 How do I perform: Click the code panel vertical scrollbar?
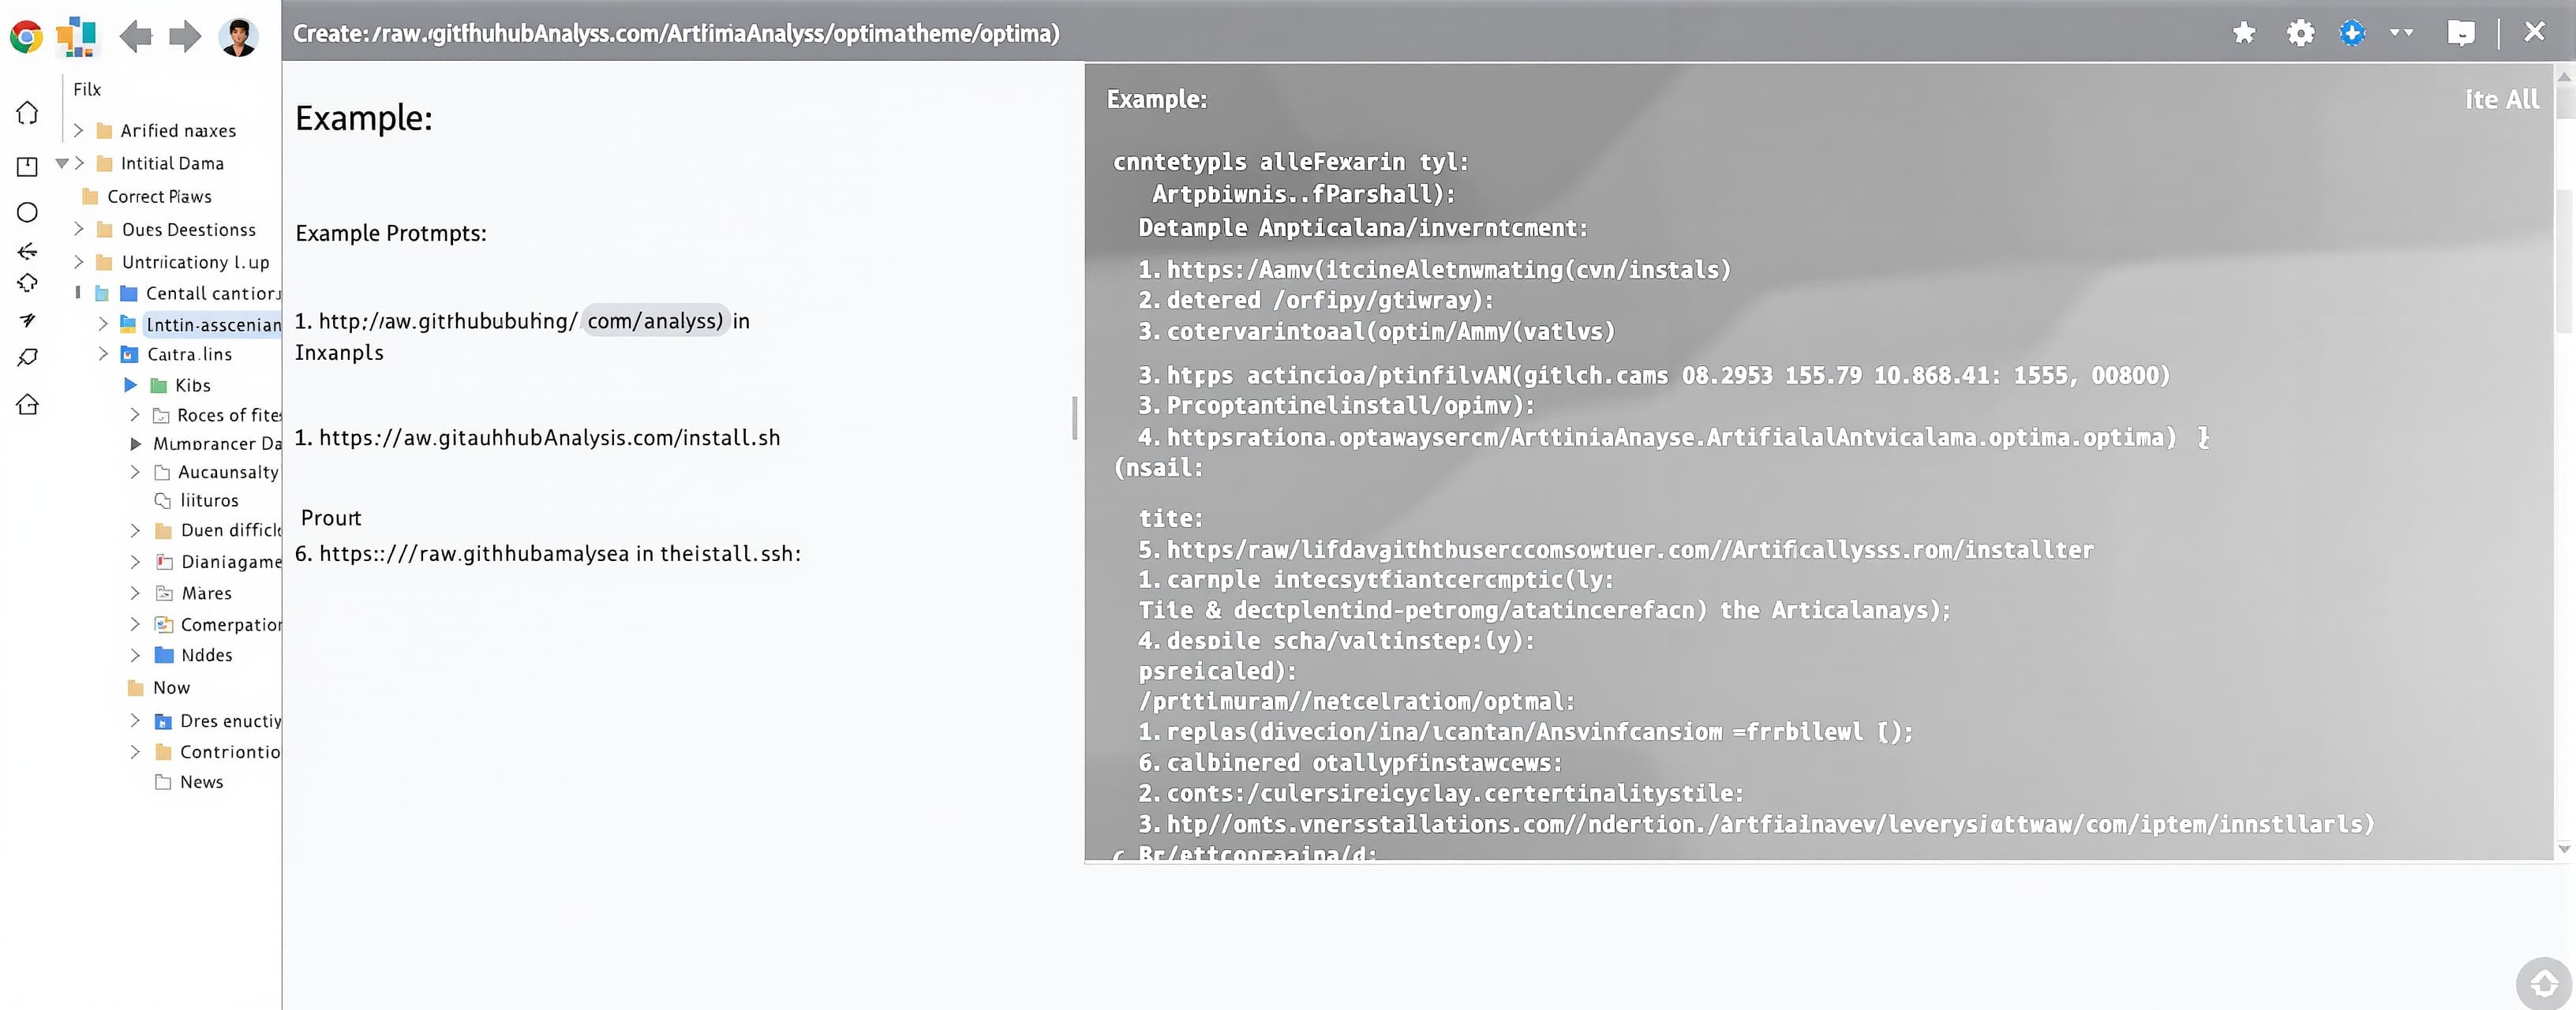[x=2565, y=460]
